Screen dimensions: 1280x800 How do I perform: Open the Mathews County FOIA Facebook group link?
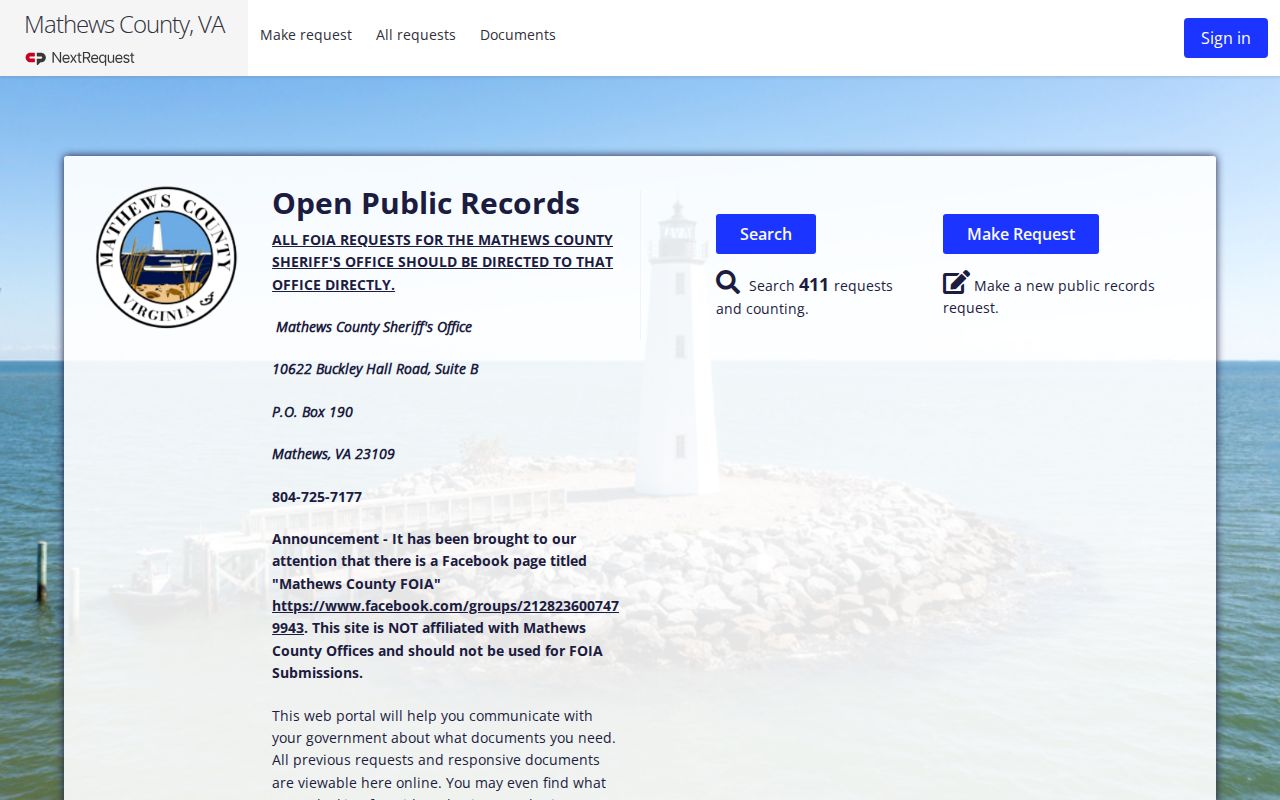pos(445,617)
